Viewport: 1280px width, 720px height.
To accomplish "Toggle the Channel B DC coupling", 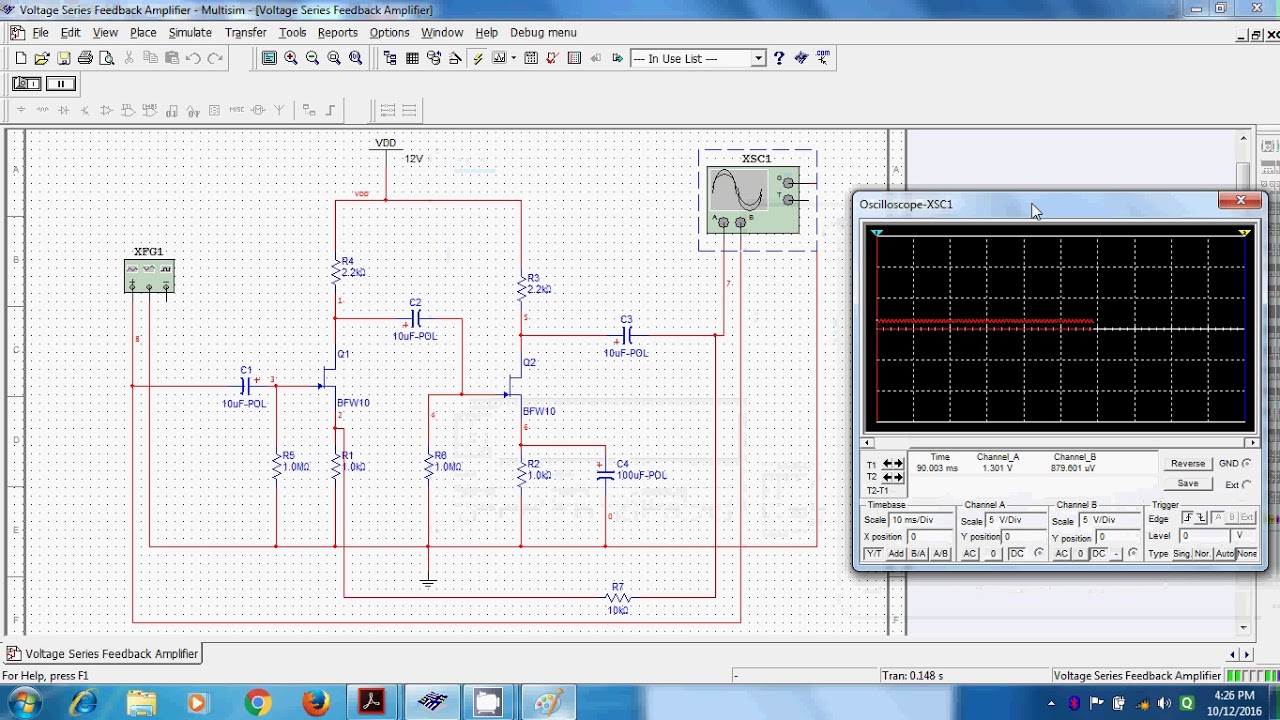I will coord(1100,554).
